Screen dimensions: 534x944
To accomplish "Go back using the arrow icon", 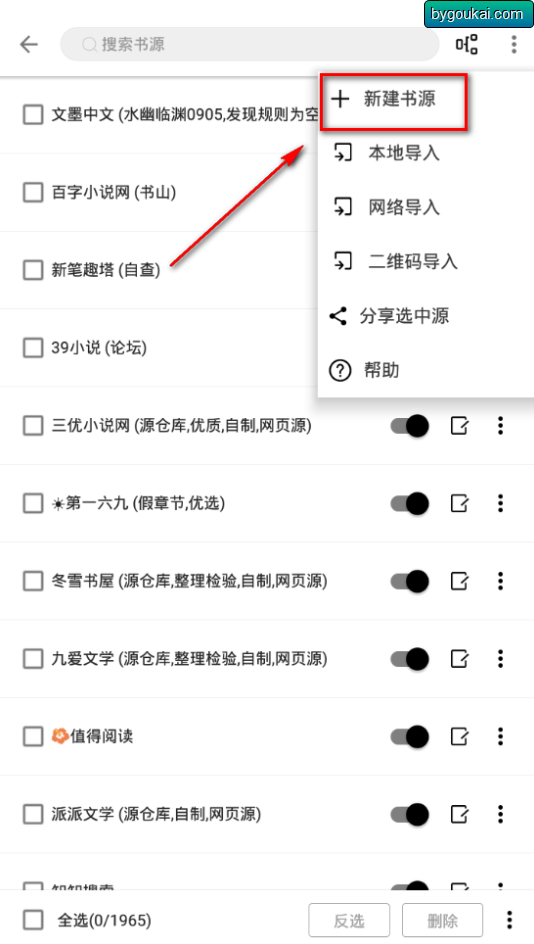I will click(29, 44).
